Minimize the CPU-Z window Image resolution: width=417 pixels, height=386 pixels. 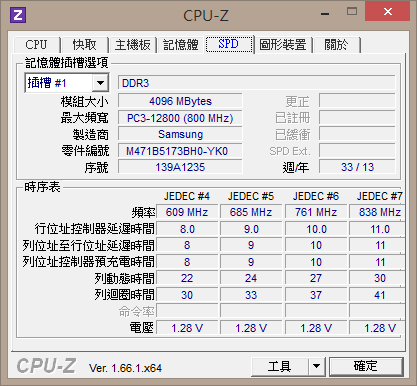pos(325,14)
